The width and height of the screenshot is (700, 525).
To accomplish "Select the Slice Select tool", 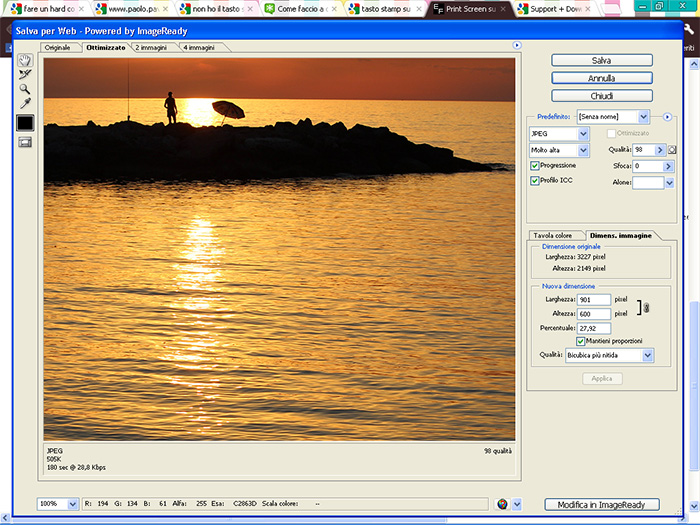I will coord(25,74).
